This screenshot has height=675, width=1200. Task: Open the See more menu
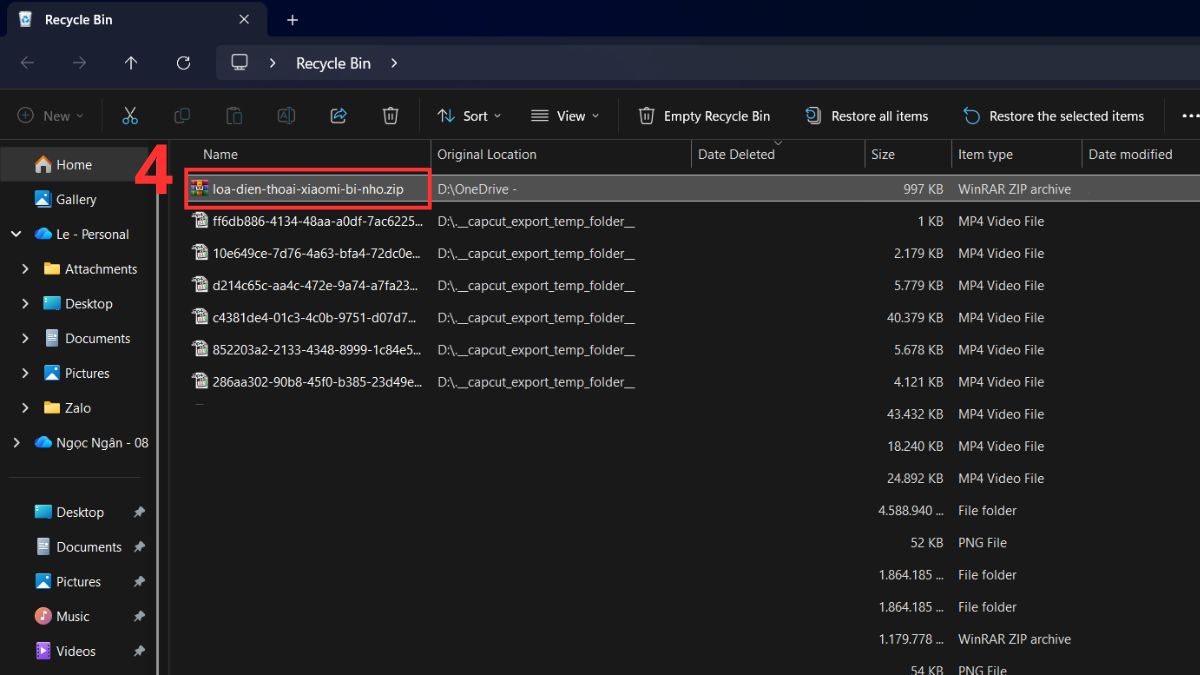1189,115
